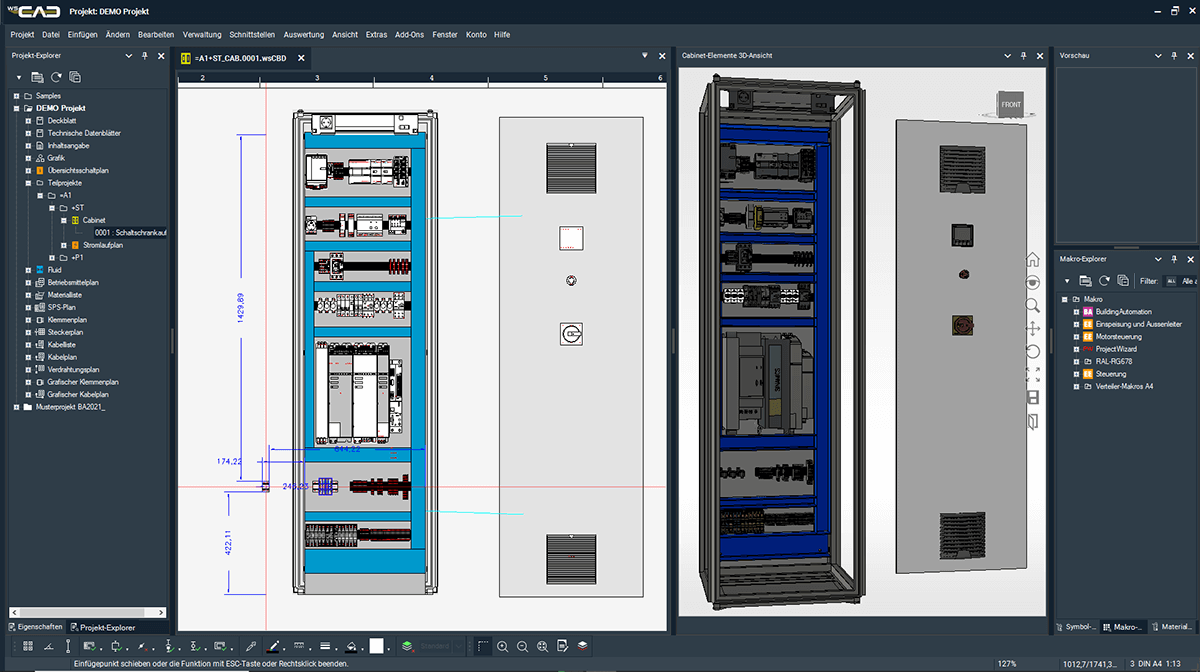Select the eyedropper tool in bottom toolbar
This screenshot has height=672, width=1200.
[251, 647]
